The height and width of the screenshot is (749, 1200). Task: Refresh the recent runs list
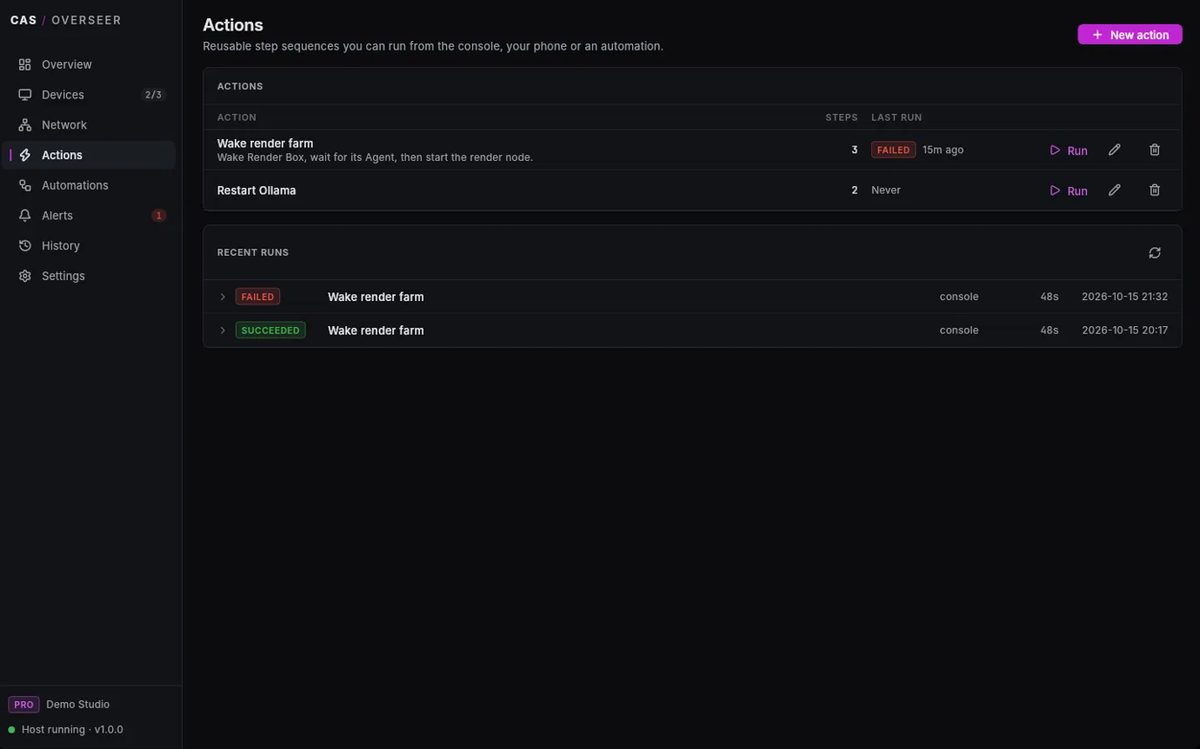[1154, 253]
